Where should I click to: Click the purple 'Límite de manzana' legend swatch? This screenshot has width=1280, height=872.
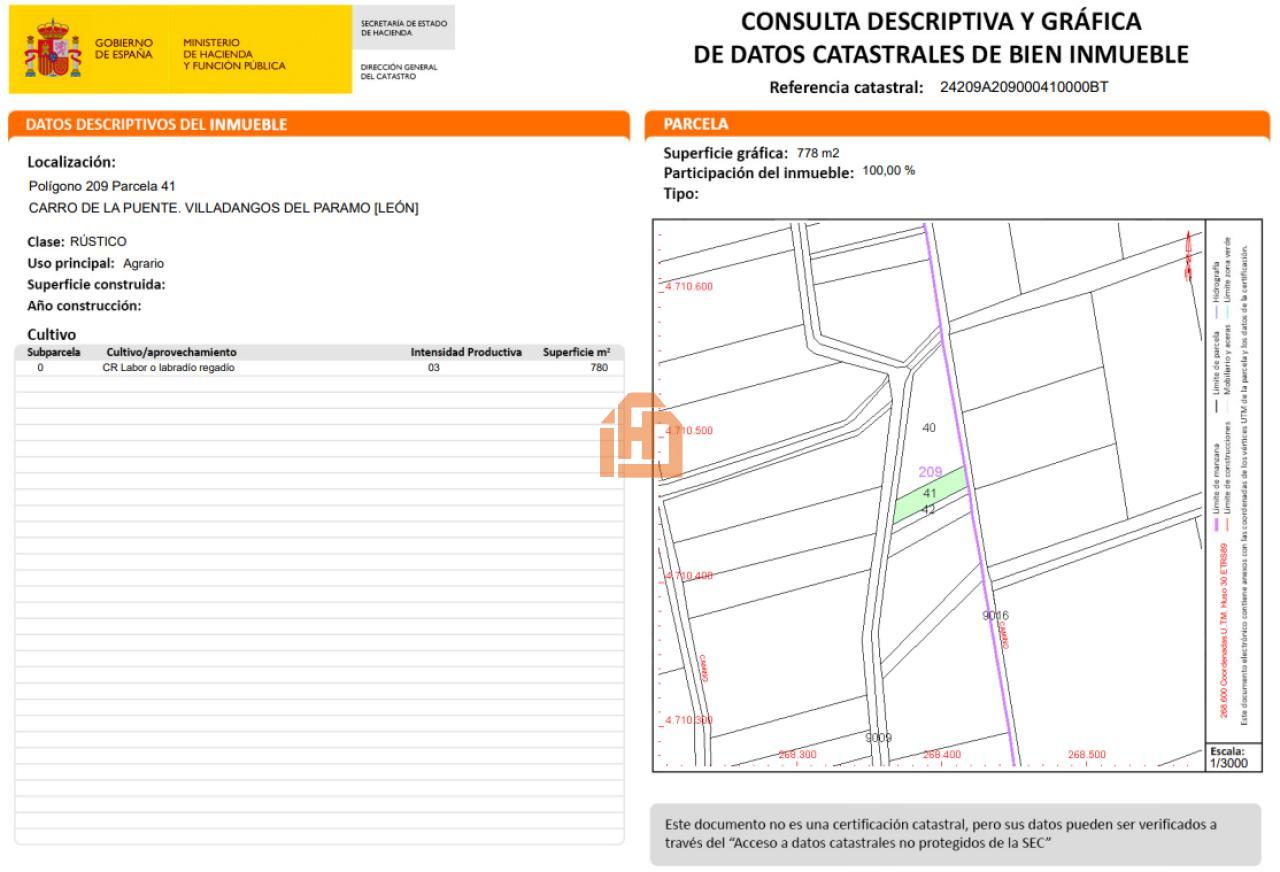[x=1217, y=525]
